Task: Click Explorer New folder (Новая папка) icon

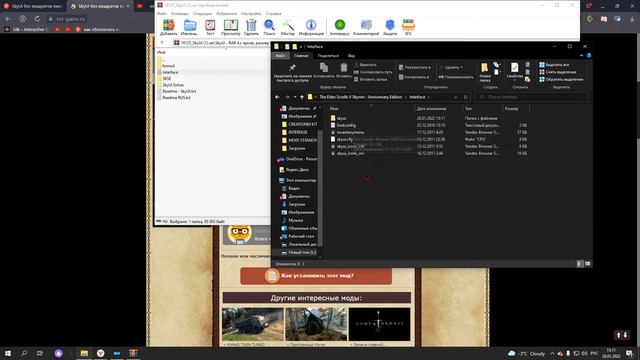Action: pyautogui.click(x=484, y=68)
